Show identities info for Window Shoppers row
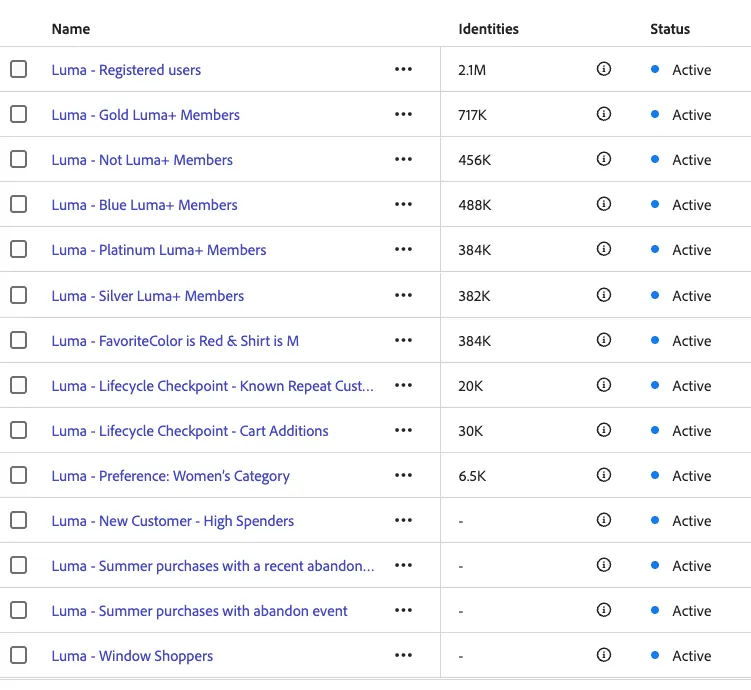This screenshot has height=690, width=751. click(x=603, y=655)
